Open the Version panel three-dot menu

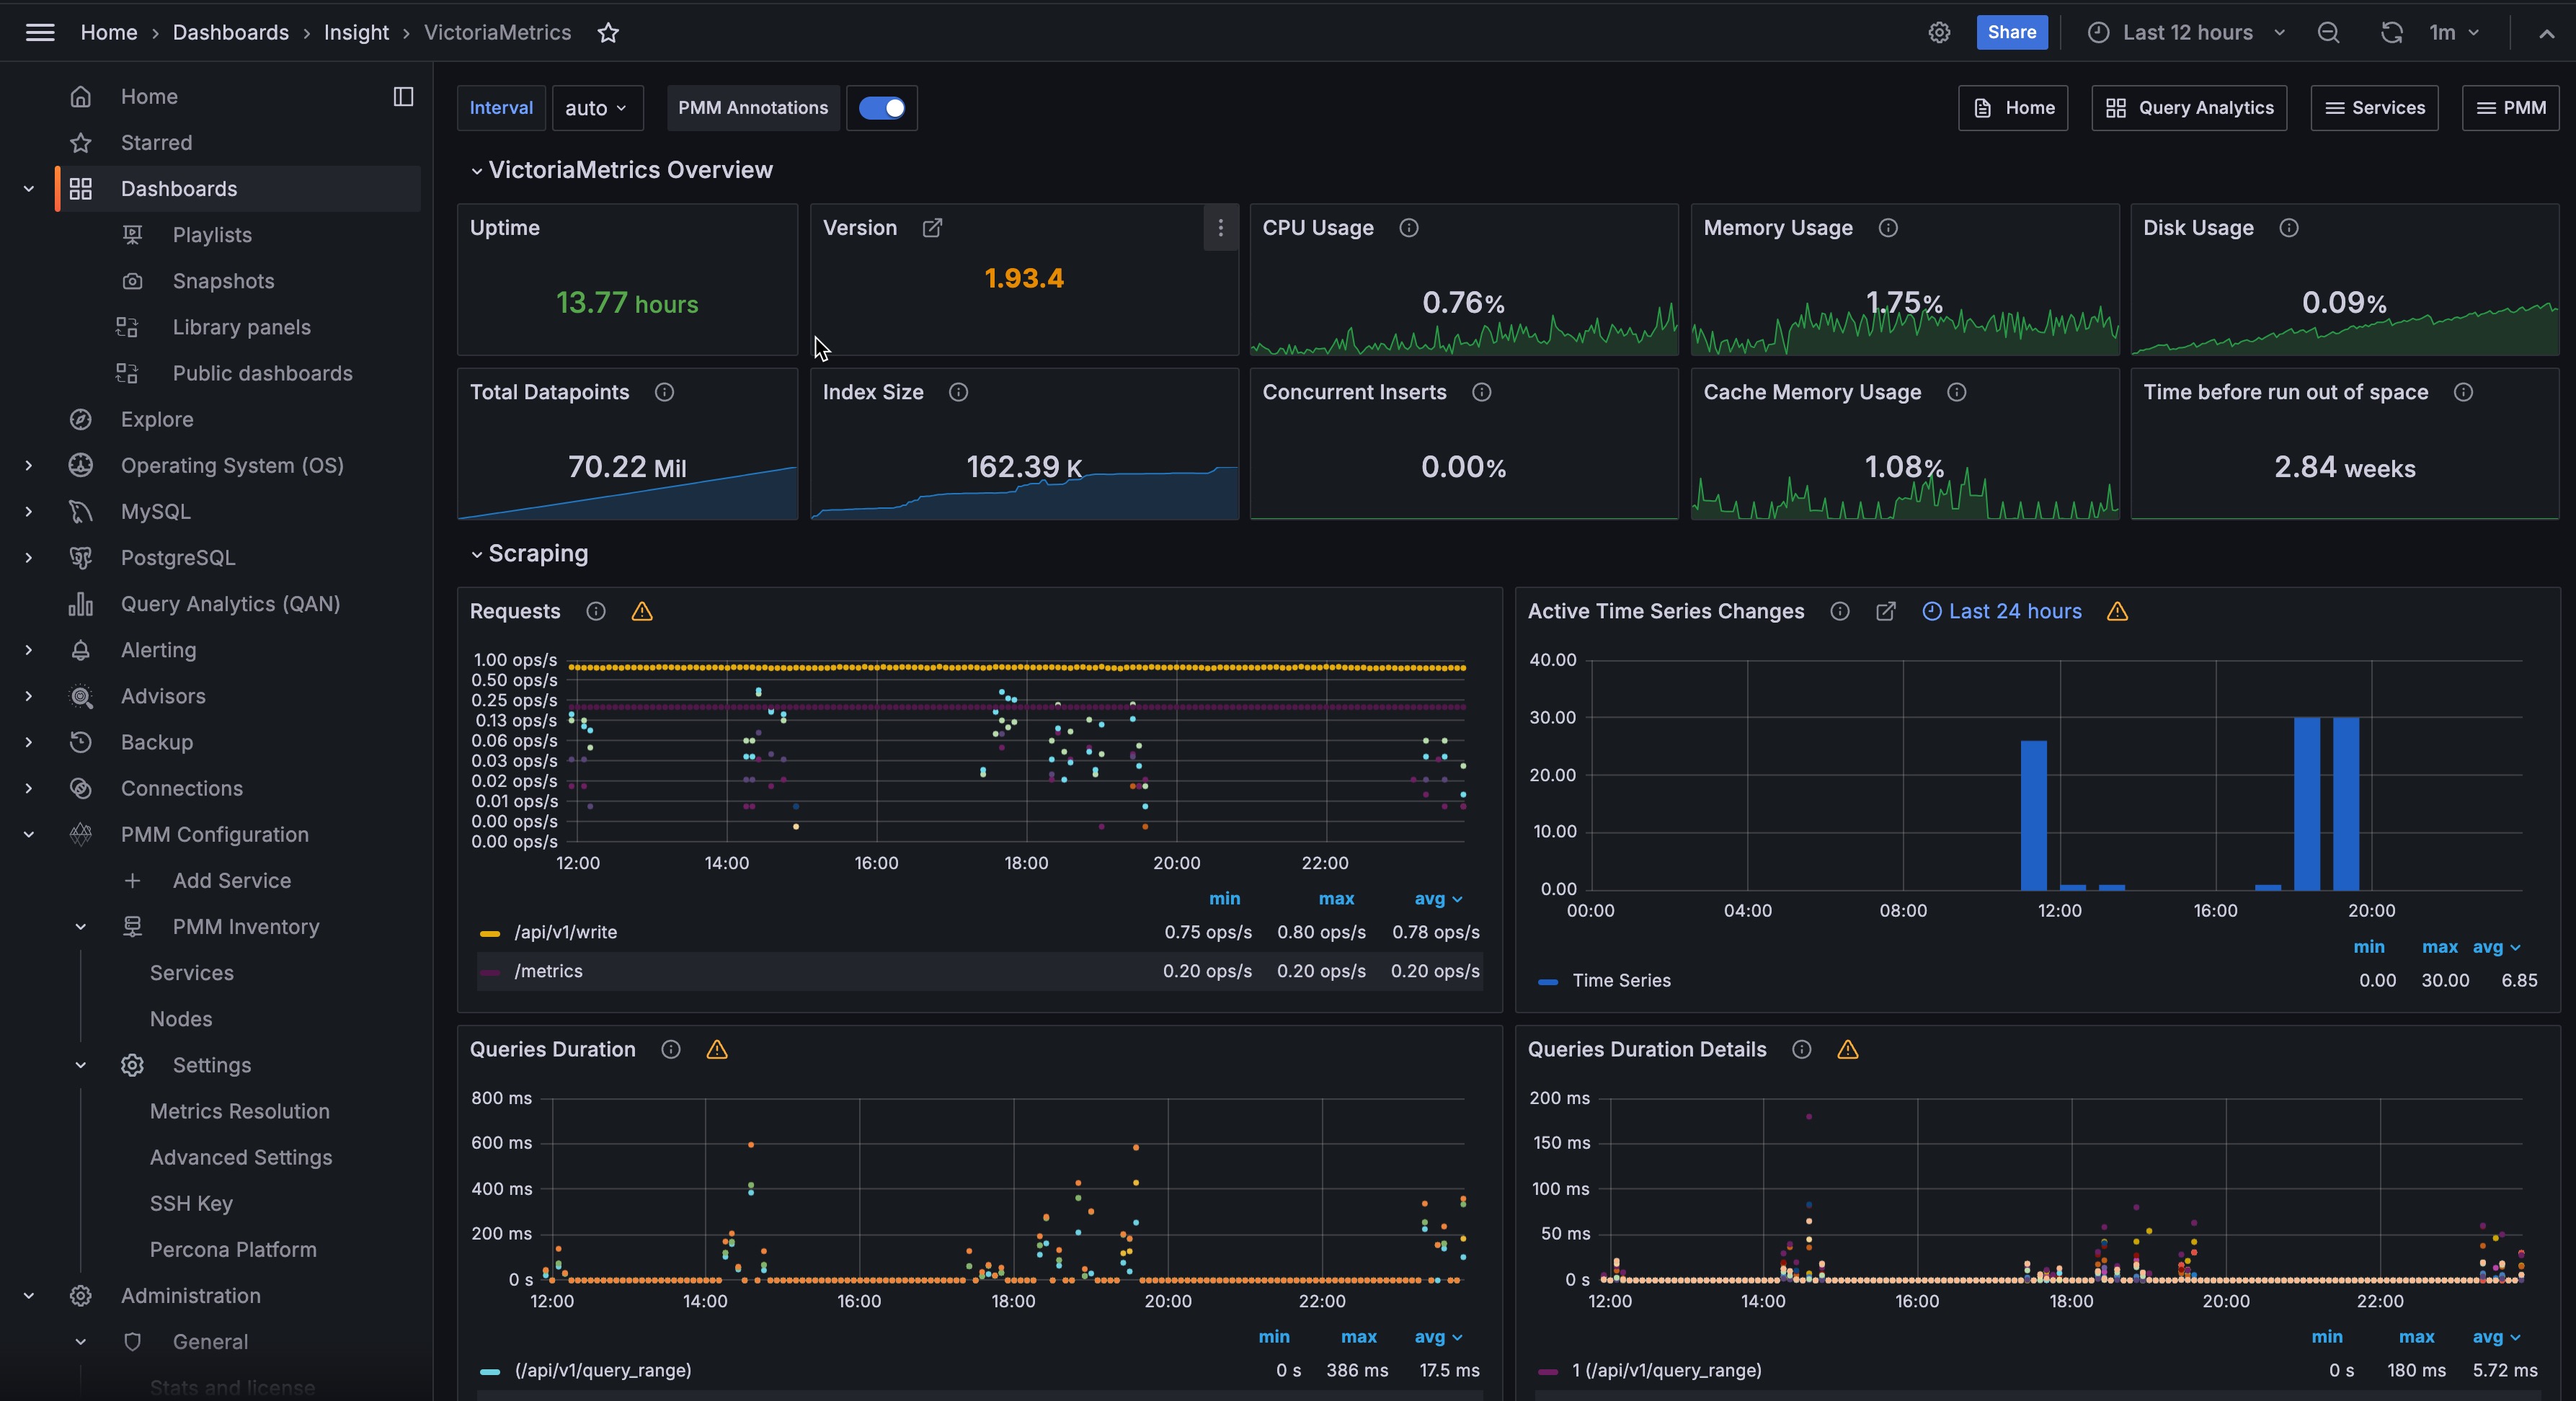(x=1220, y=228)
